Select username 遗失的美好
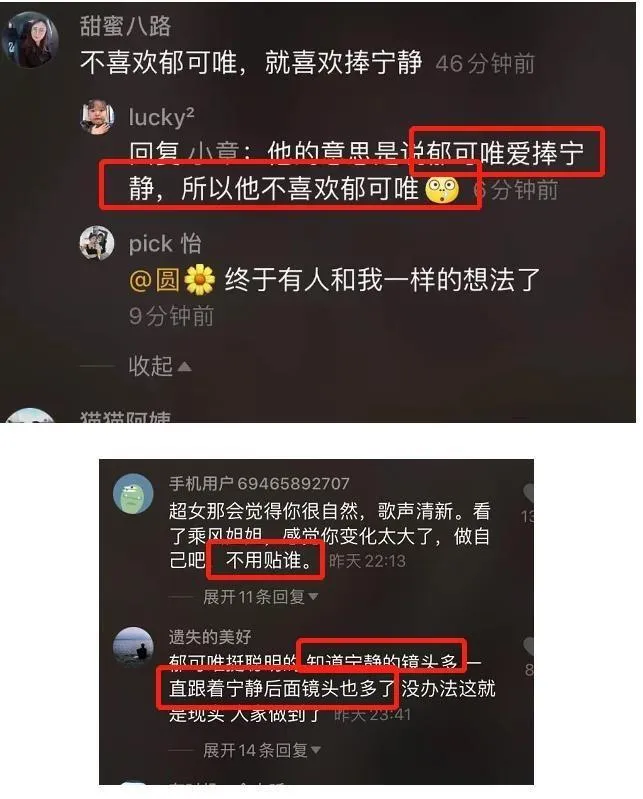The image size is (643, 799). click(x=210, y=636)
